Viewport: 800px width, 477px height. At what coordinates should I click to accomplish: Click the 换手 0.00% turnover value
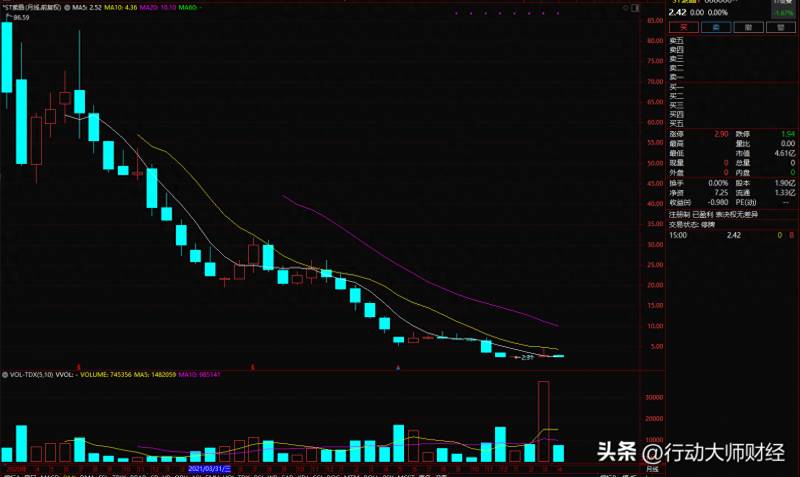point(718,183)
